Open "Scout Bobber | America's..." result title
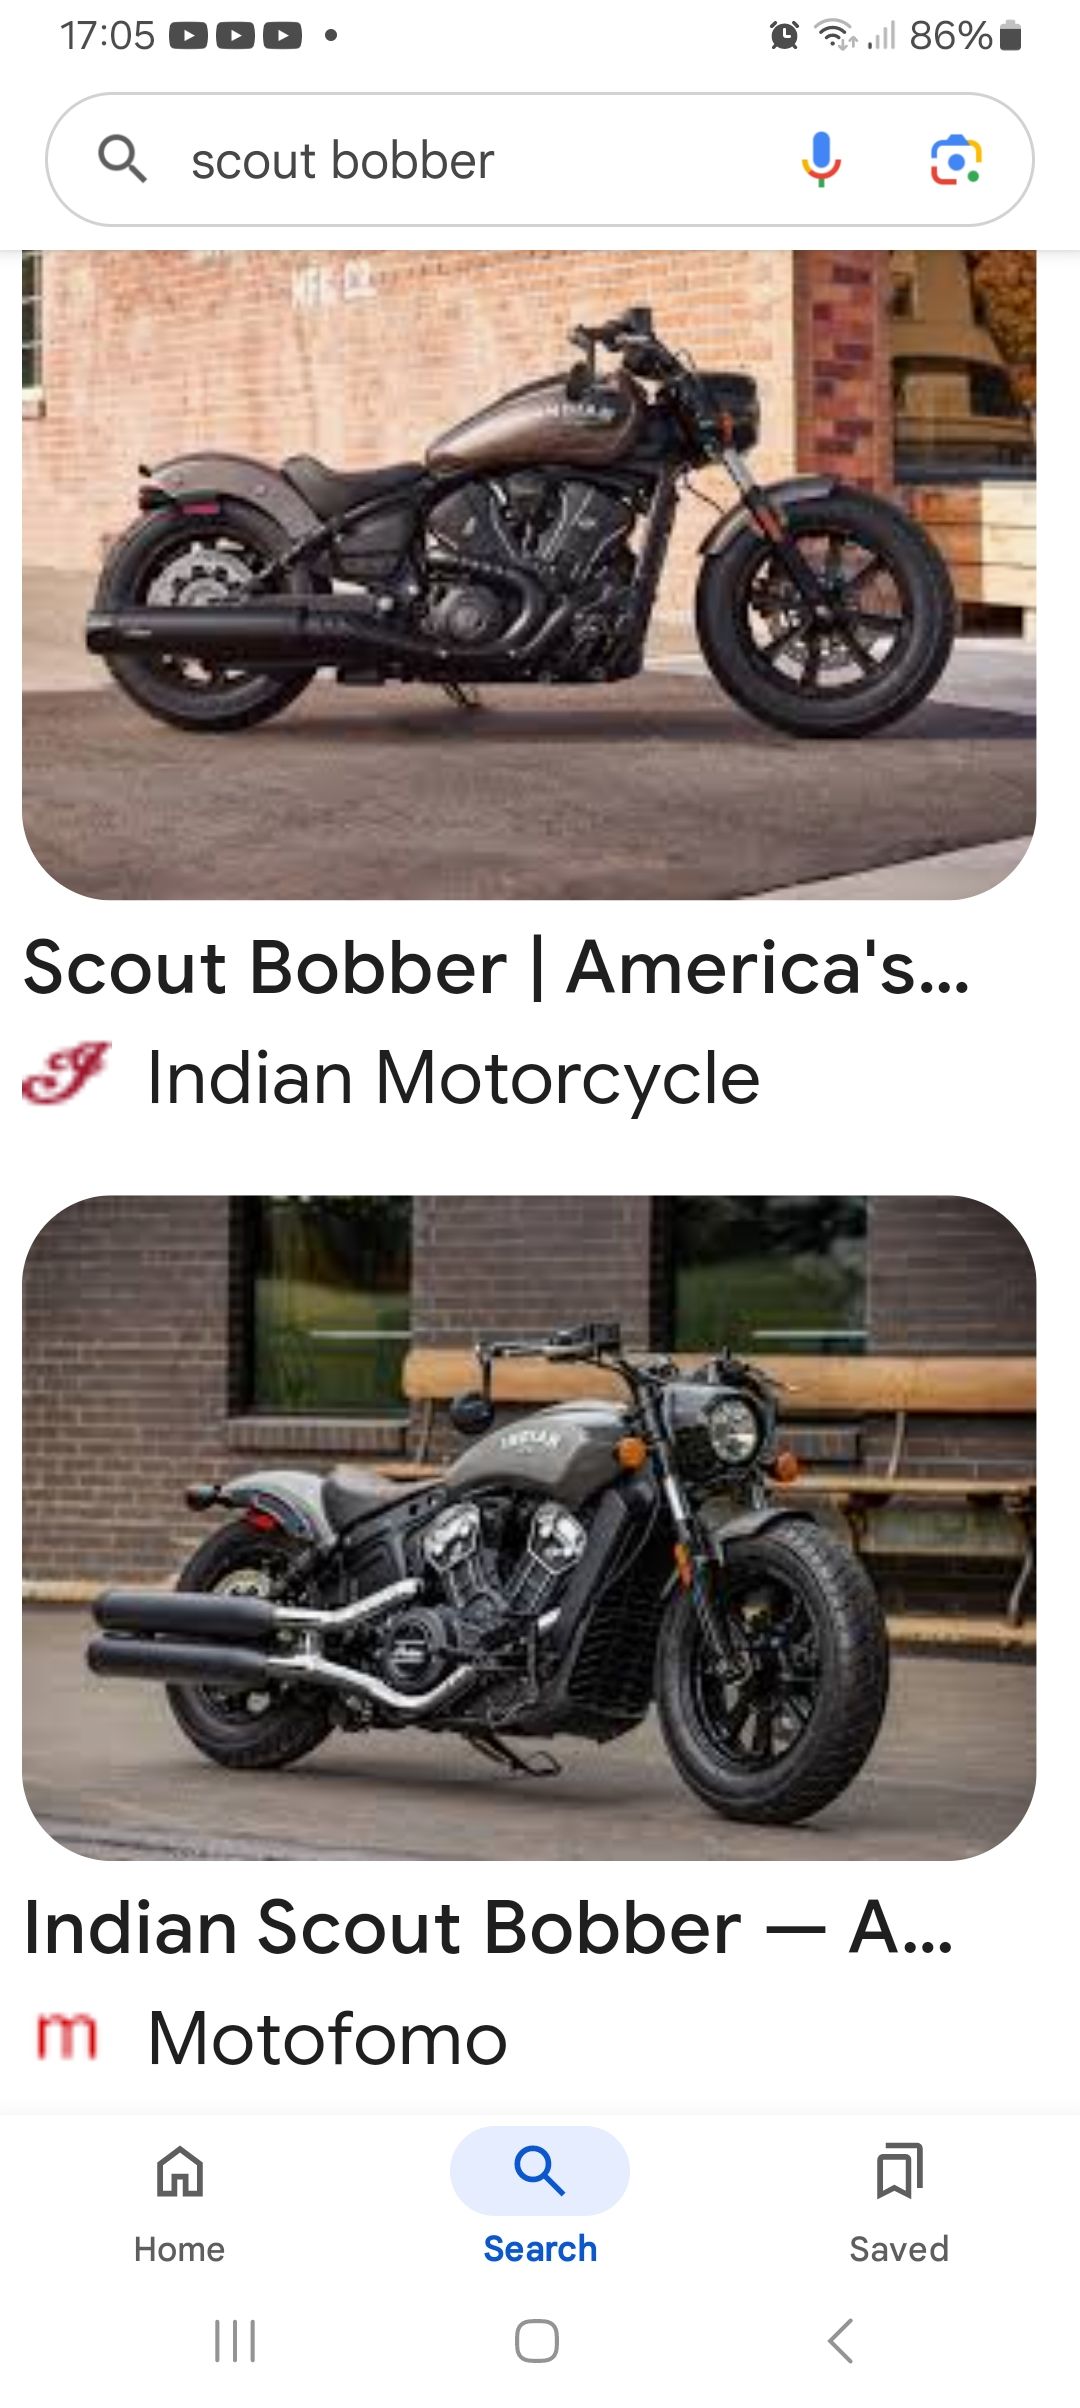Viewport: 1080px width, 2408px height. pyautogui.click(x=497, y=968)
